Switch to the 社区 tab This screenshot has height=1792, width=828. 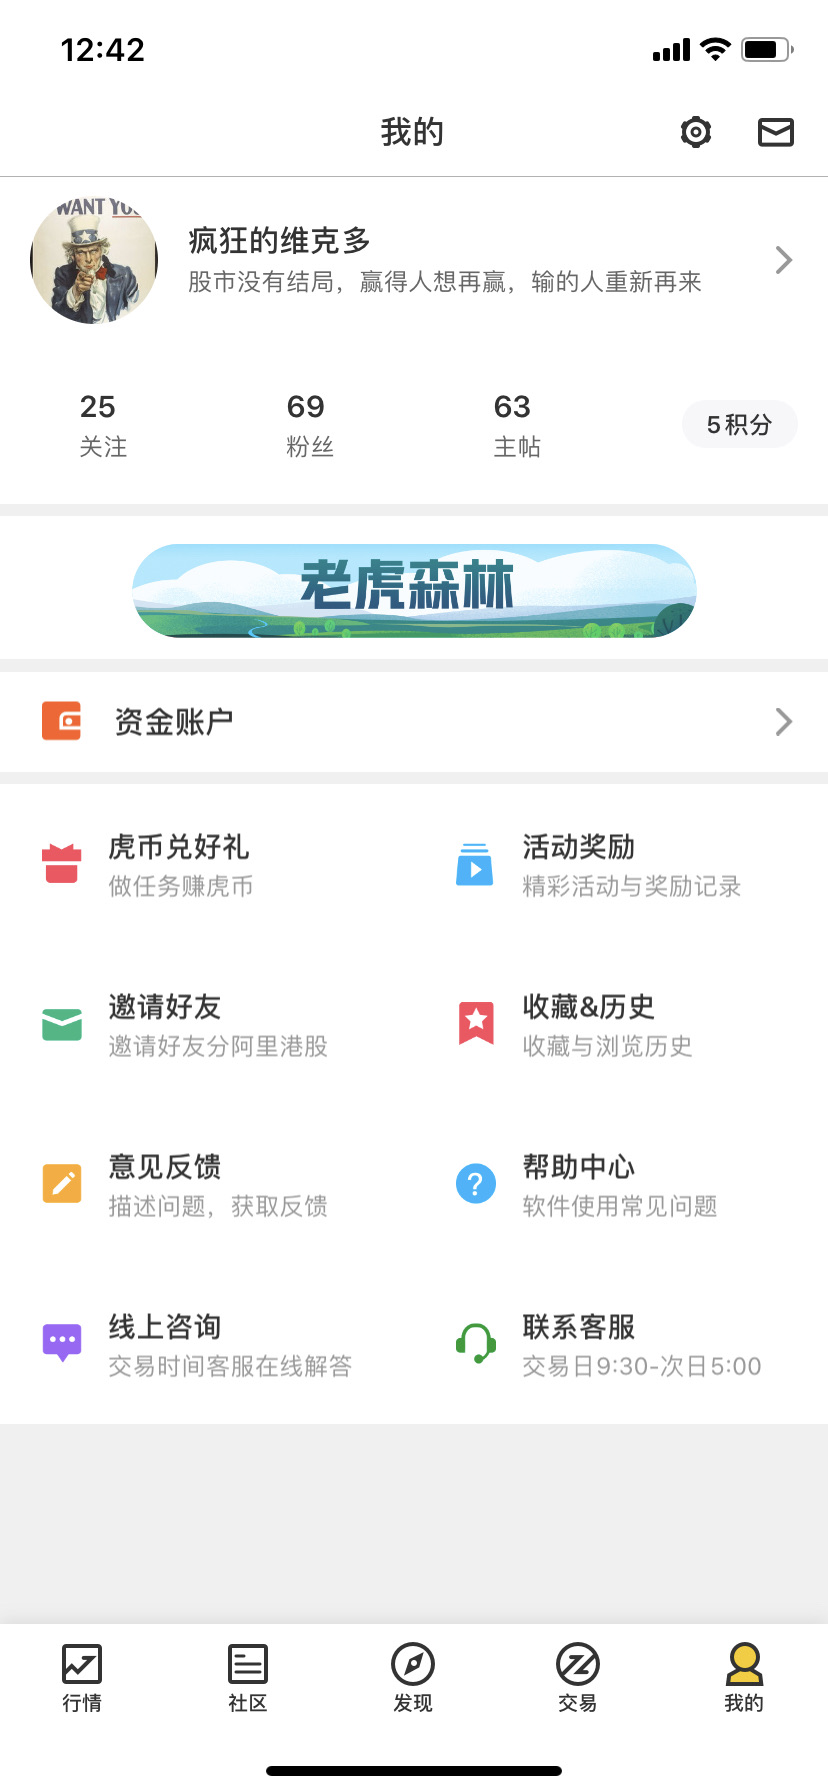[248, 1679]
